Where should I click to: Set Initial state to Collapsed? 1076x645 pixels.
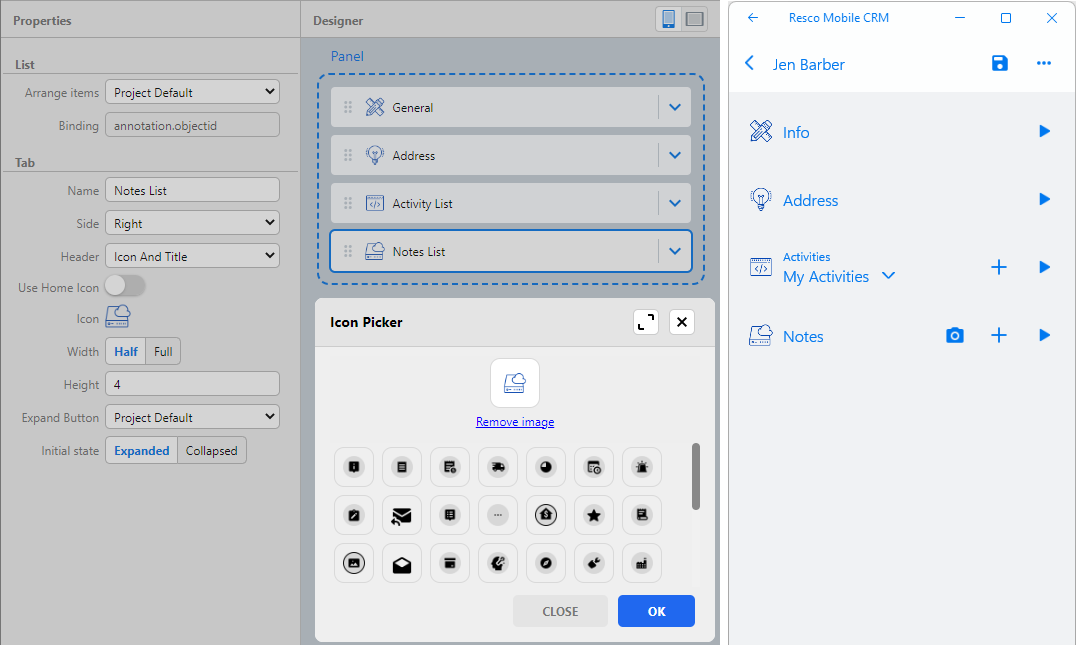tap(211, 451)
